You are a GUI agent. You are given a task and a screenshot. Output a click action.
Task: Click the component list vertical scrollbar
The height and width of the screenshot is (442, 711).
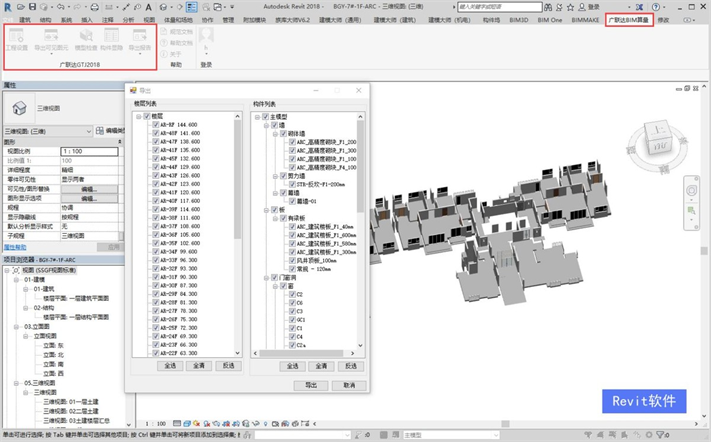tap(360, 166)
